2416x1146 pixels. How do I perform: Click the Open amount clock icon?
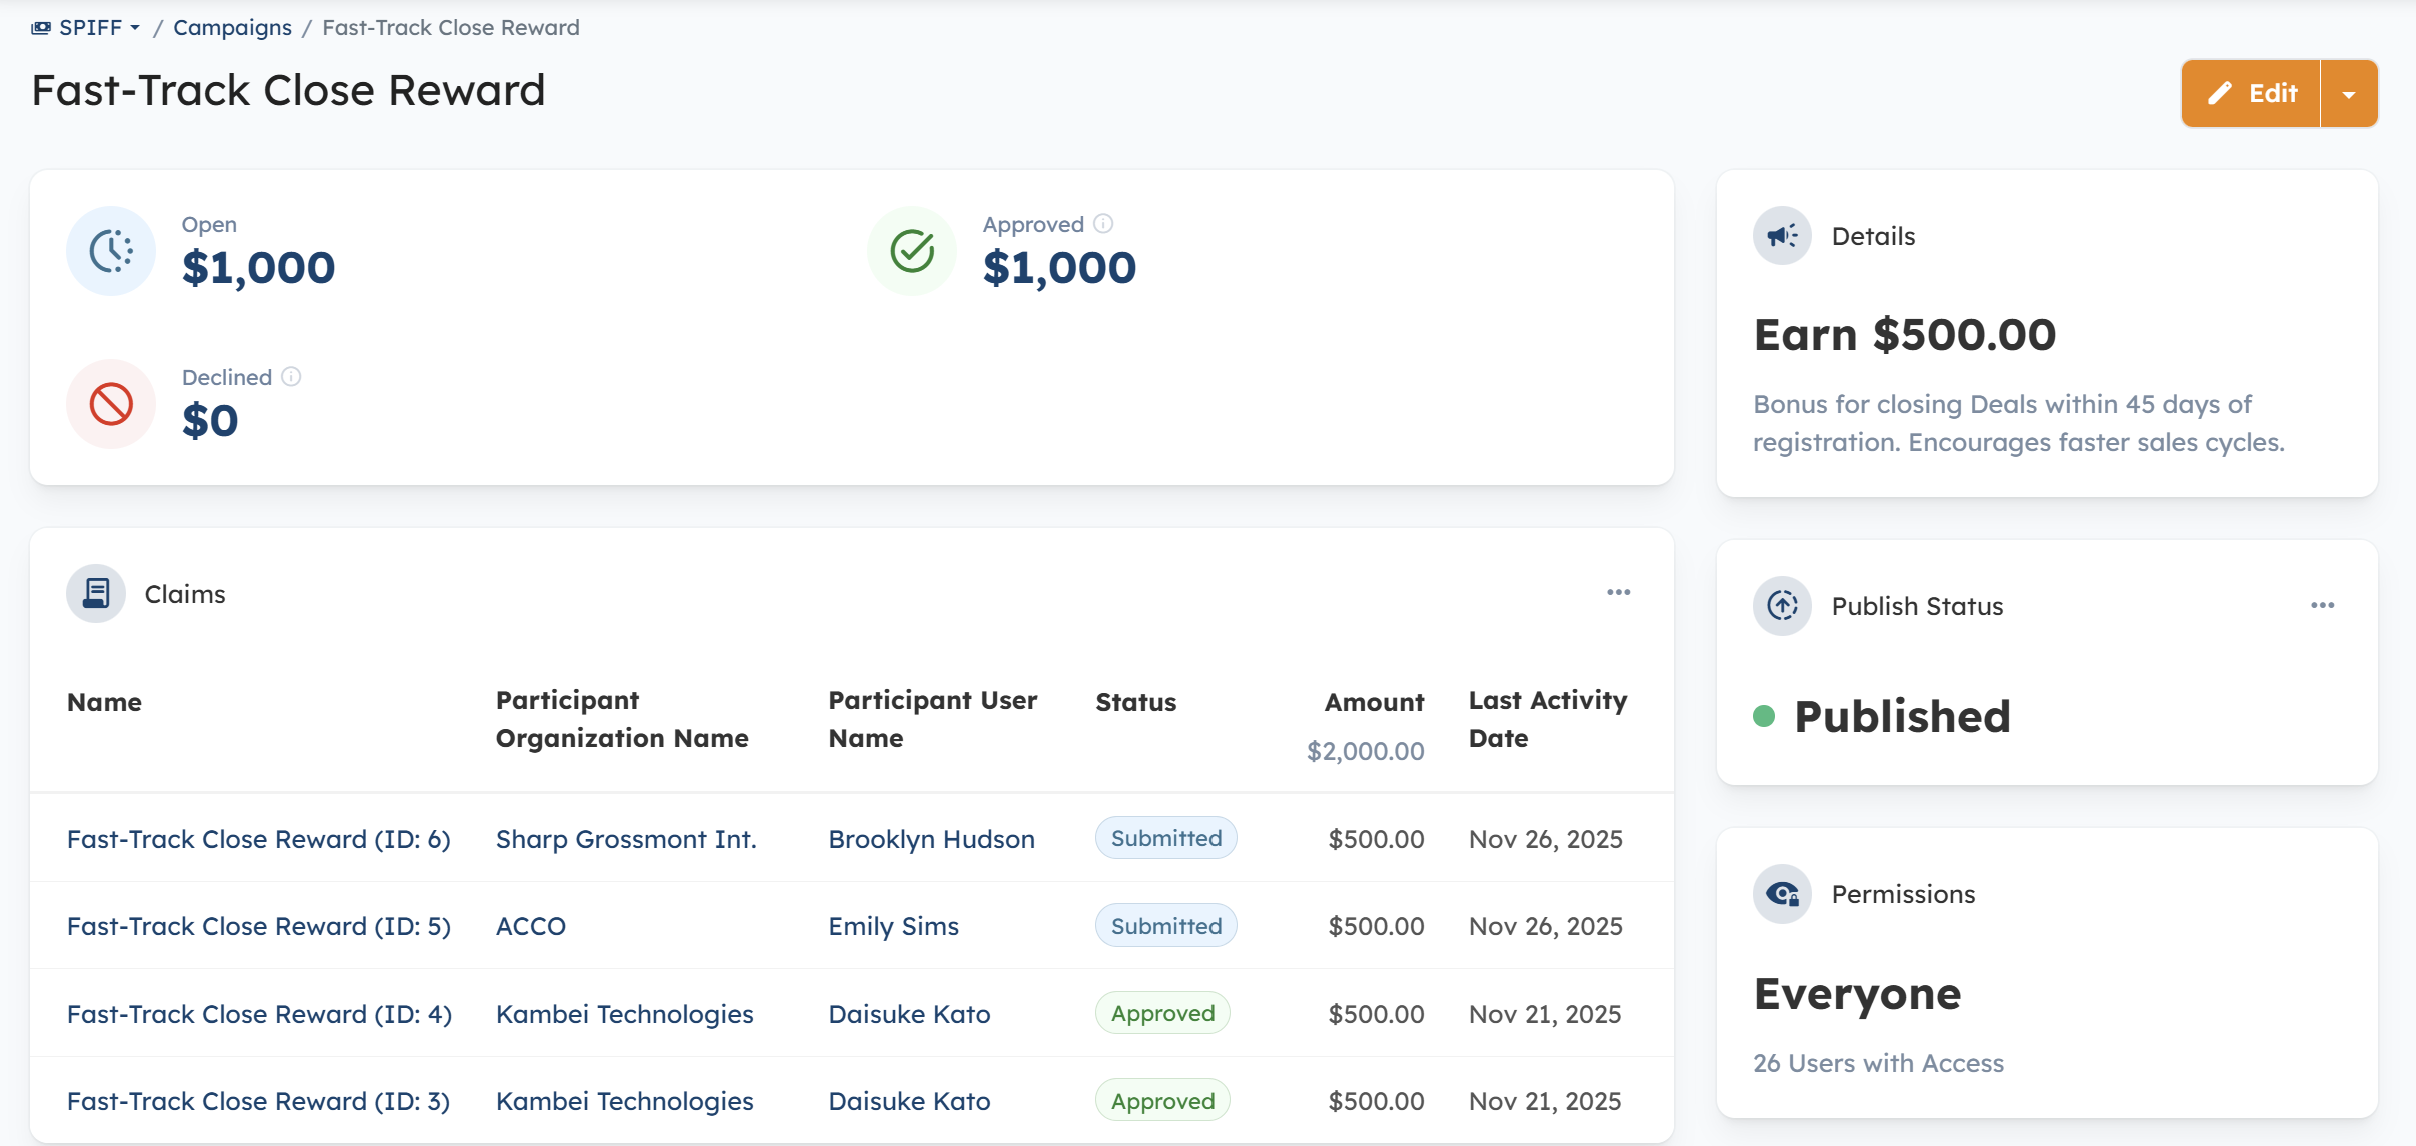111,251
